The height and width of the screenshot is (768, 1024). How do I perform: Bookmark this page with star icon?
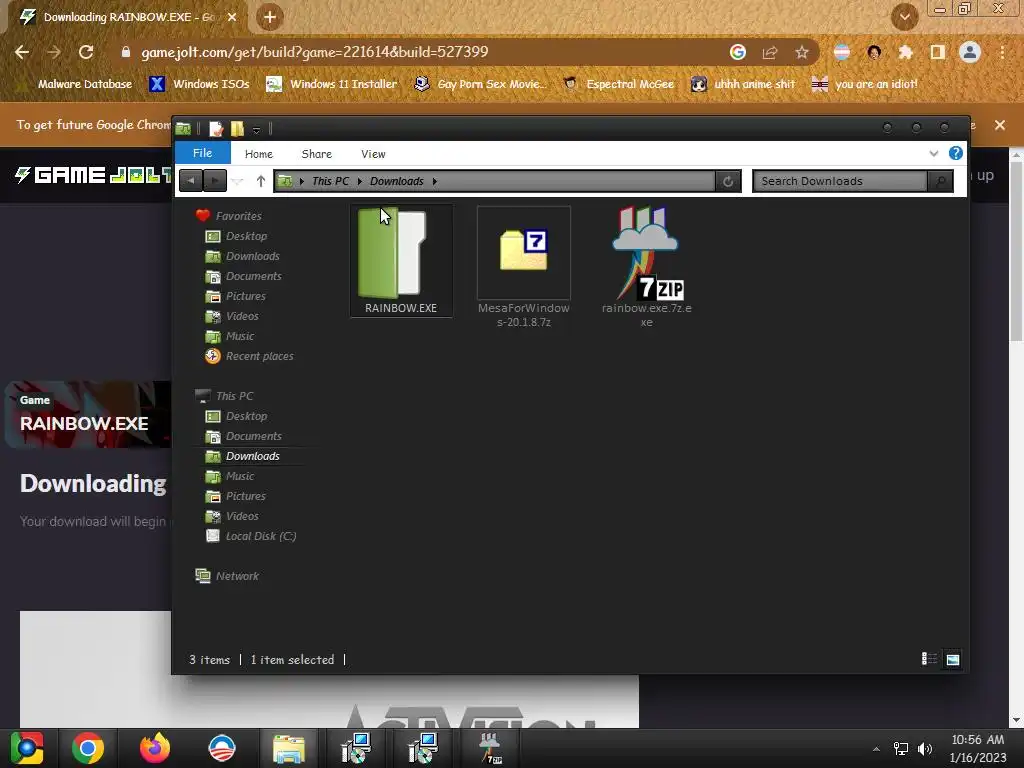point(802,52)
